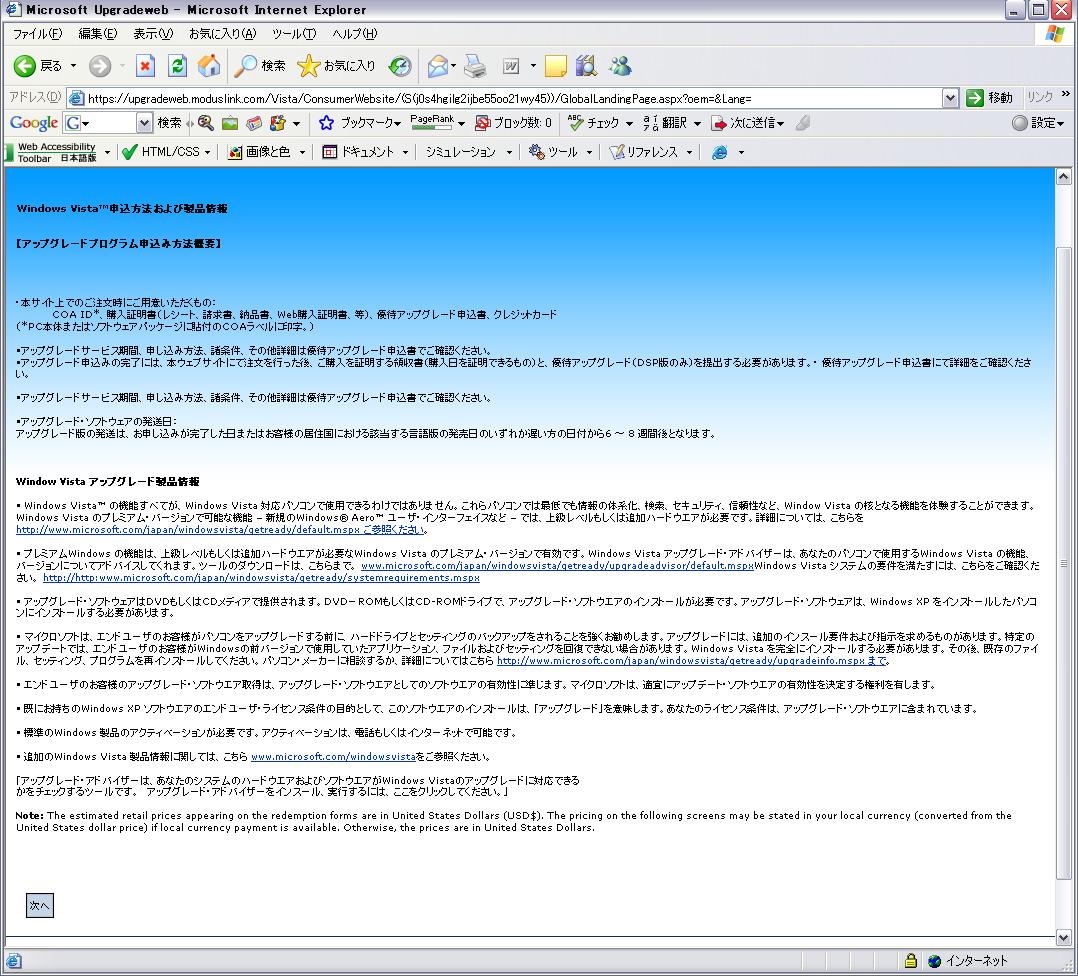
Task: Open the ヘルプ(H) menu
Action: pyautogui.click(x=354, y=34)
